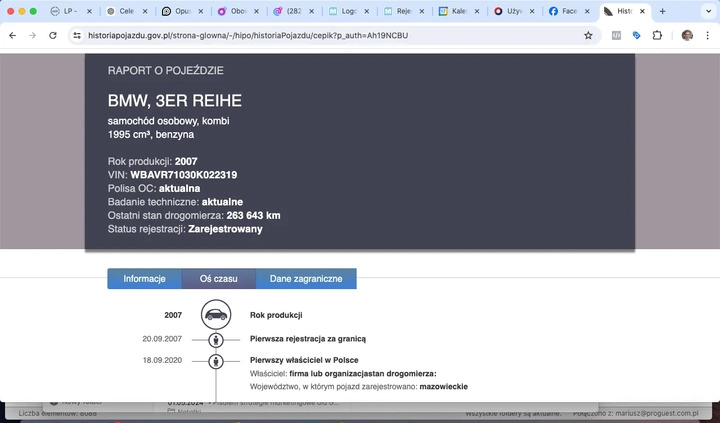Select the VIN number WBAVR71030K022319

(x=184, y=175)
